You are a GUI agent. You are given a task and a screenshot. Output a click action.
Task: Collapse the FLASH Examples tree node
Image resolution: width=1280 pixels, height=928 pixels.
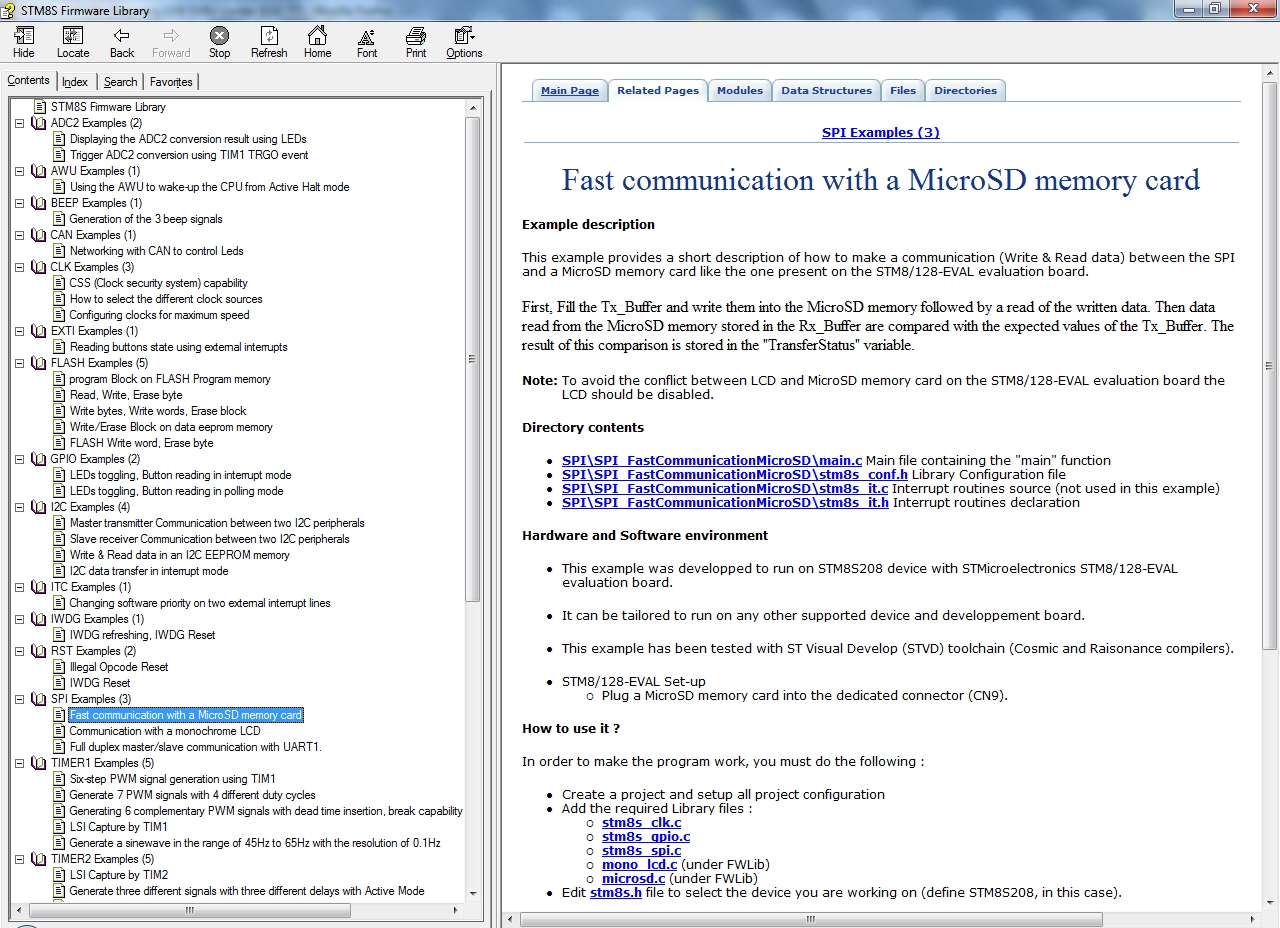click(19, 363)
